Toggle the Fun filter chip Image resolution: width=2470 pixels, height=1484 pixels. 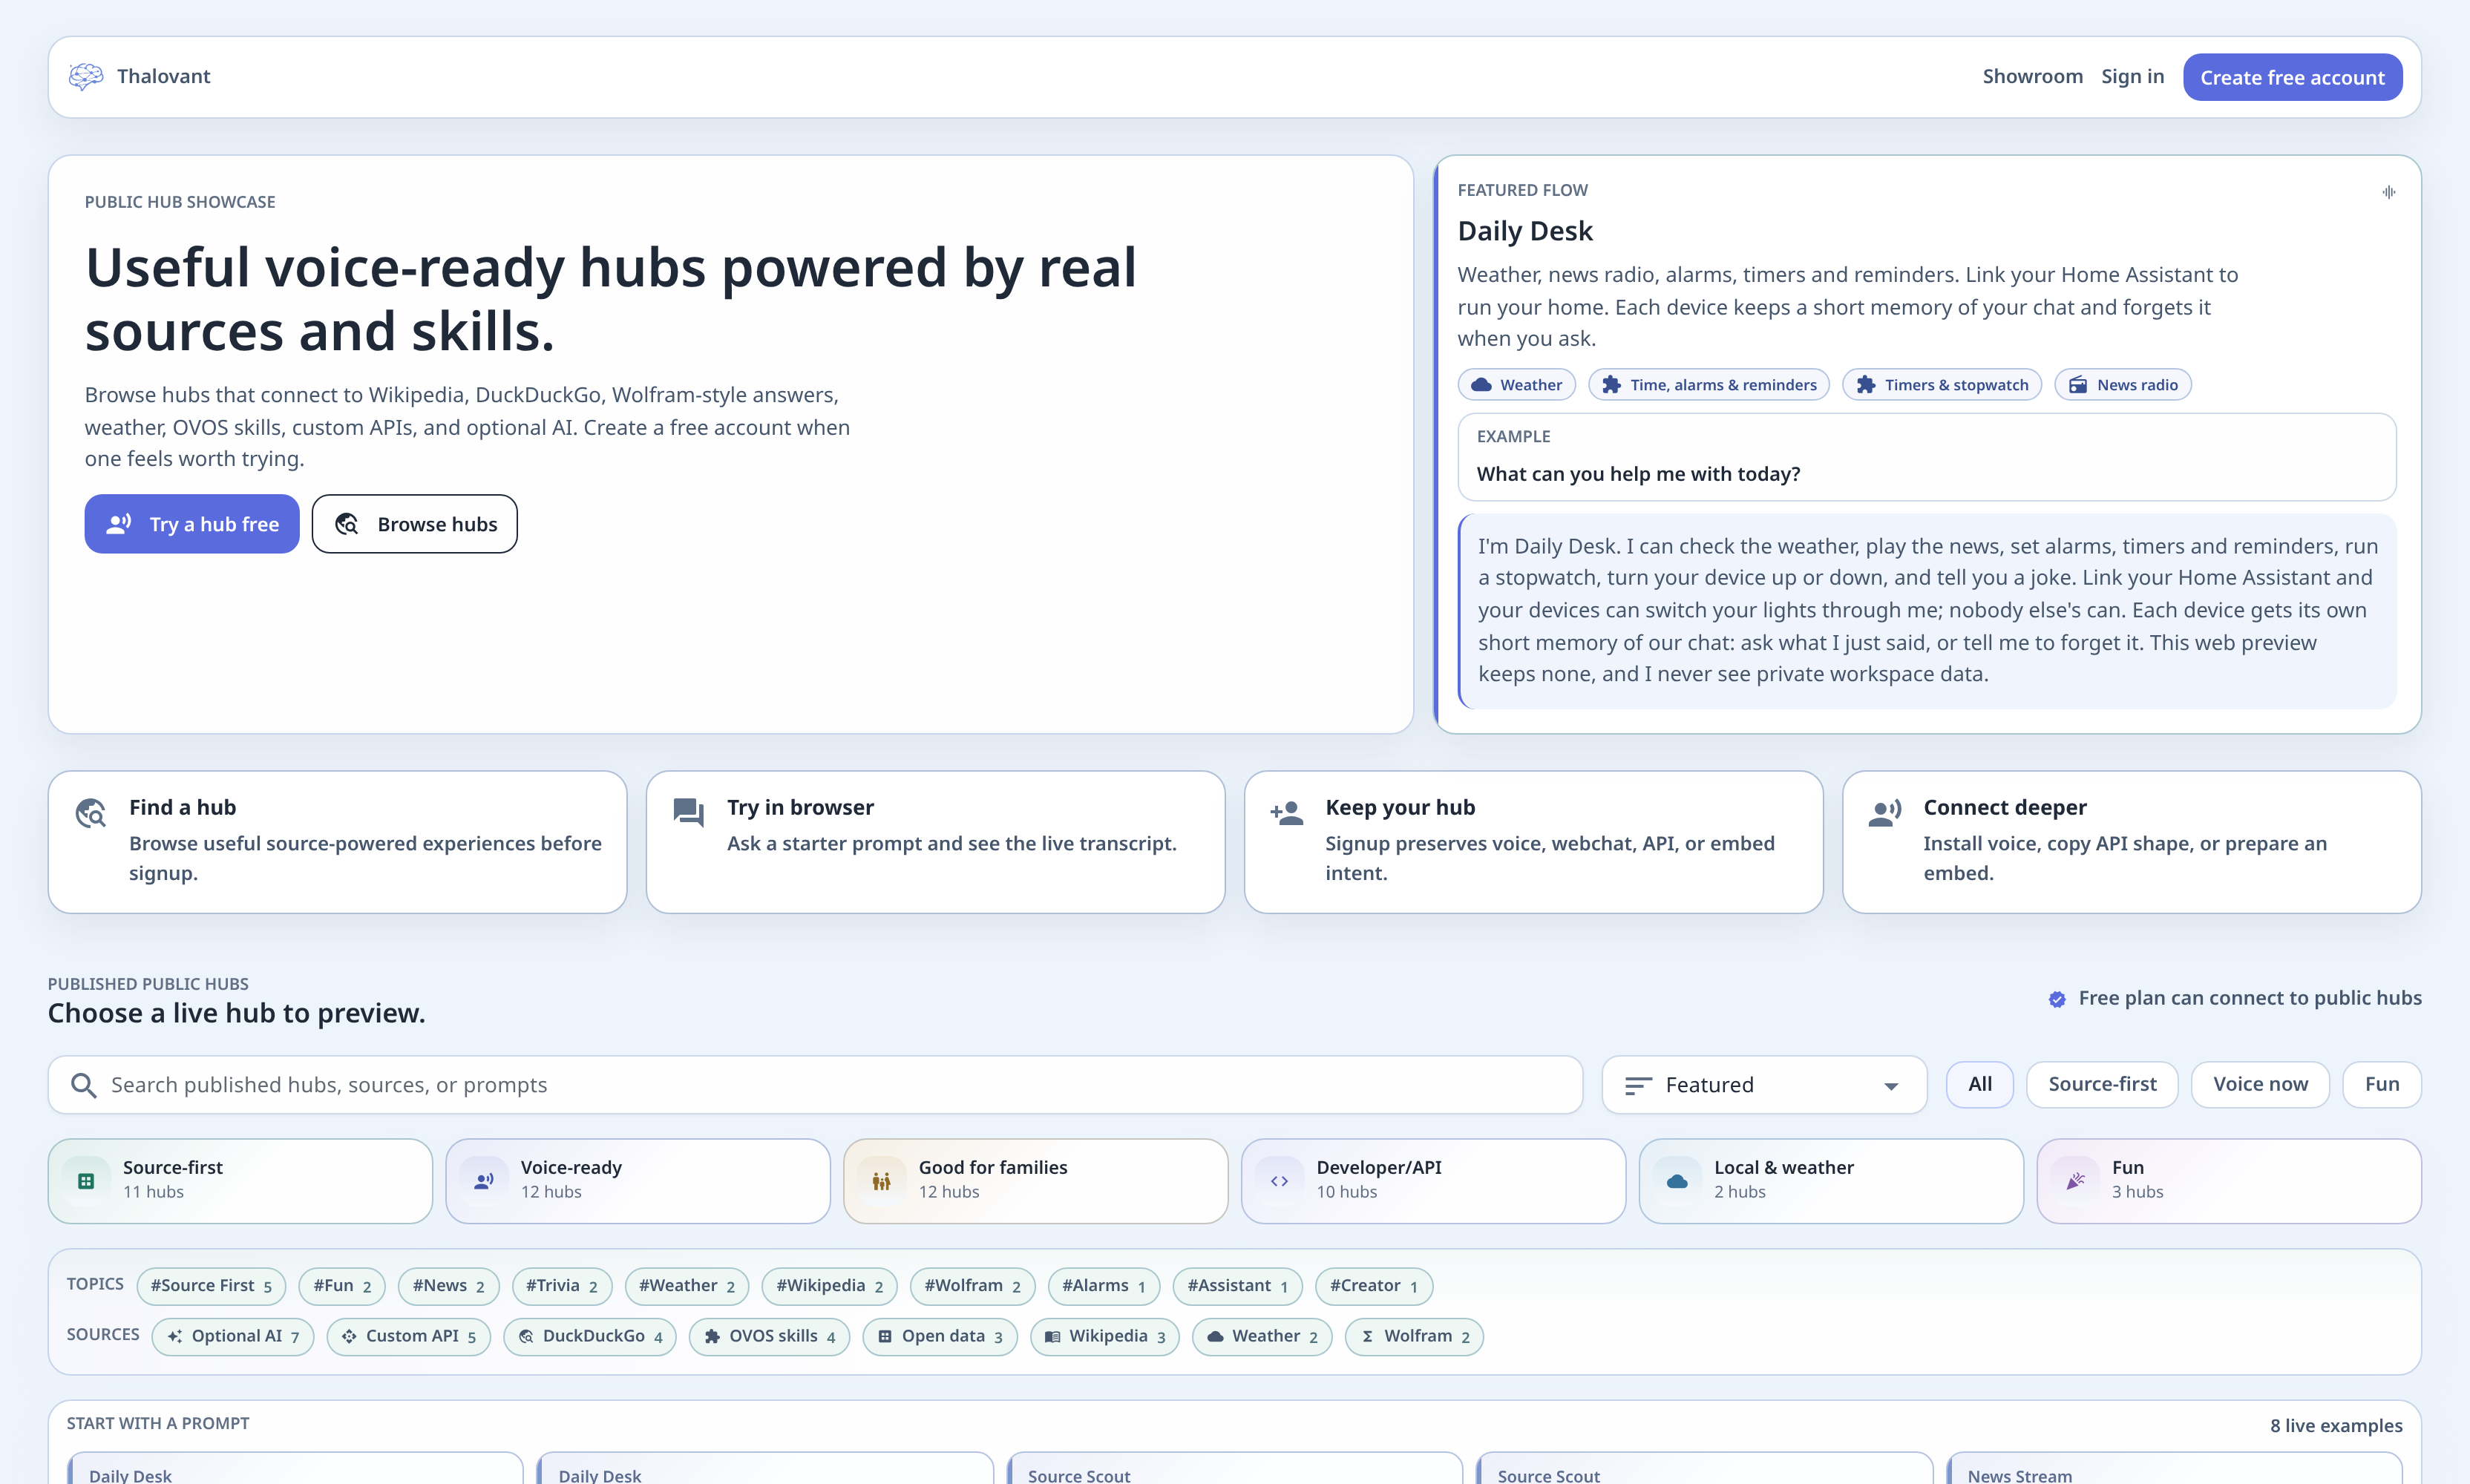[2382, 1084]
